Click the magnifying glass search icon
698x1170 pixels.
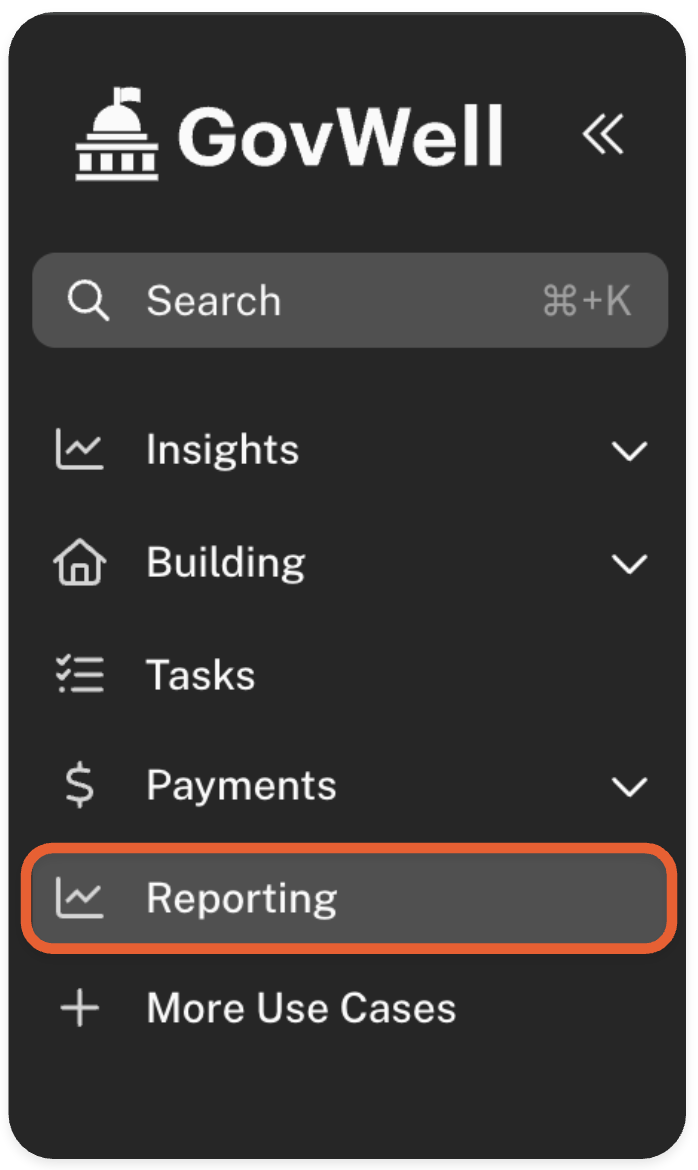(88, 301)
